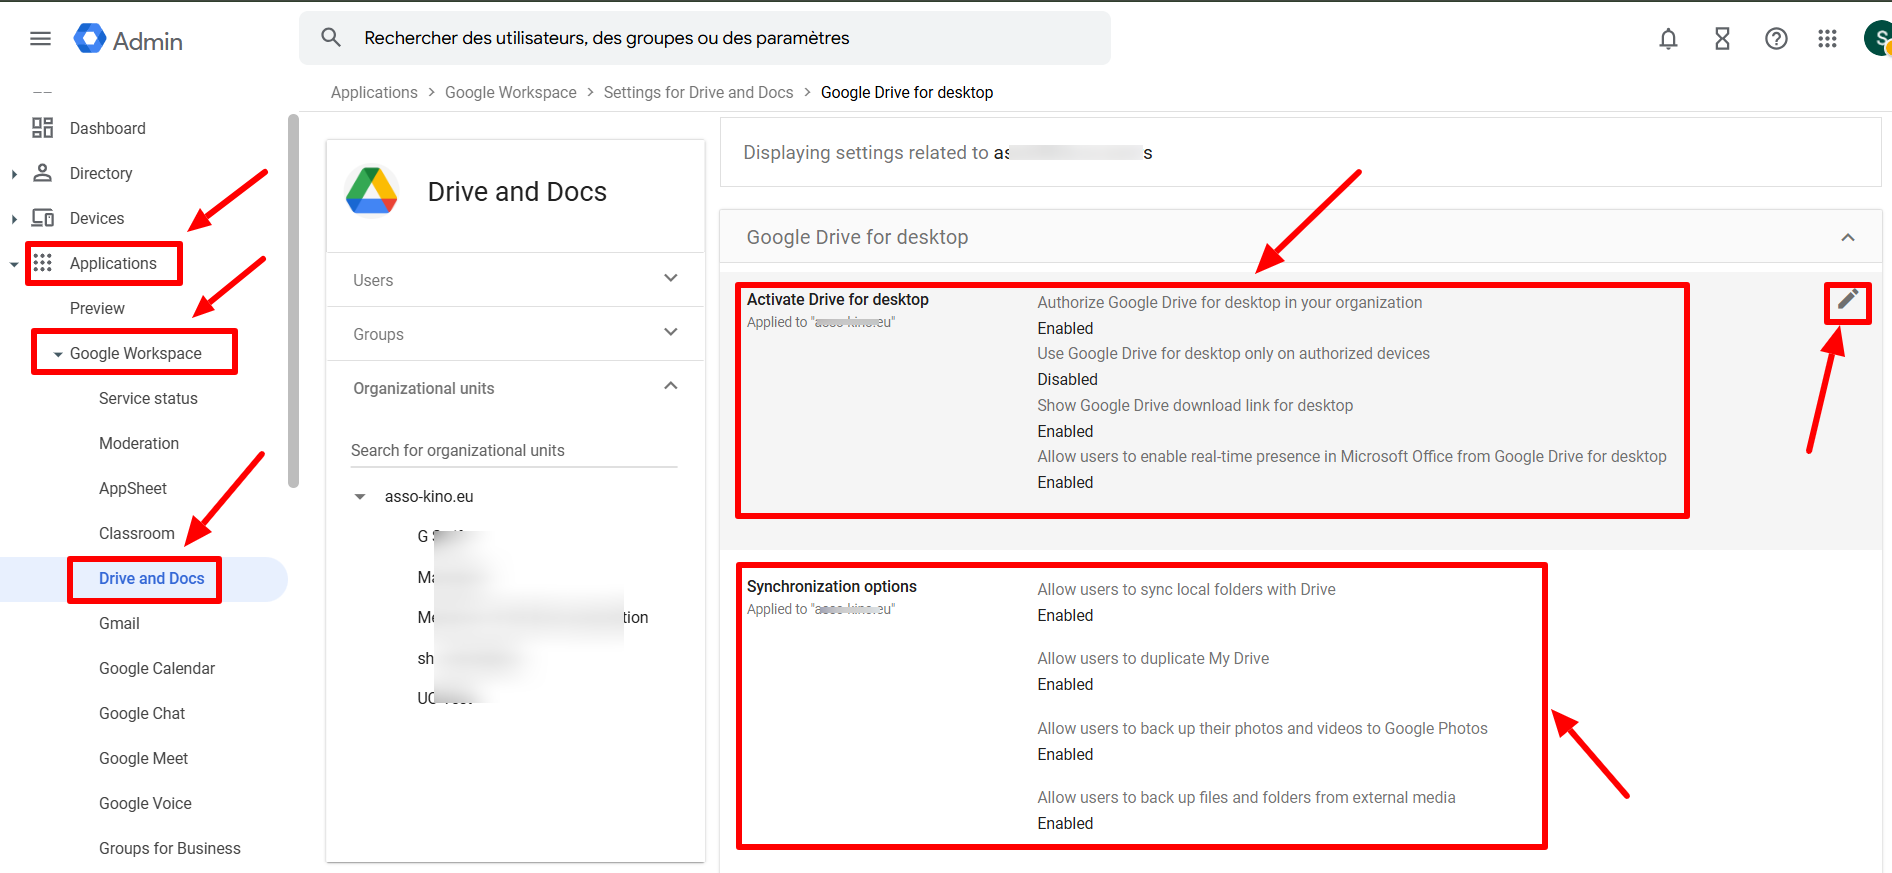
Task: Select Drive and Docs in sidebar
Action: click(x=151, y=578)
